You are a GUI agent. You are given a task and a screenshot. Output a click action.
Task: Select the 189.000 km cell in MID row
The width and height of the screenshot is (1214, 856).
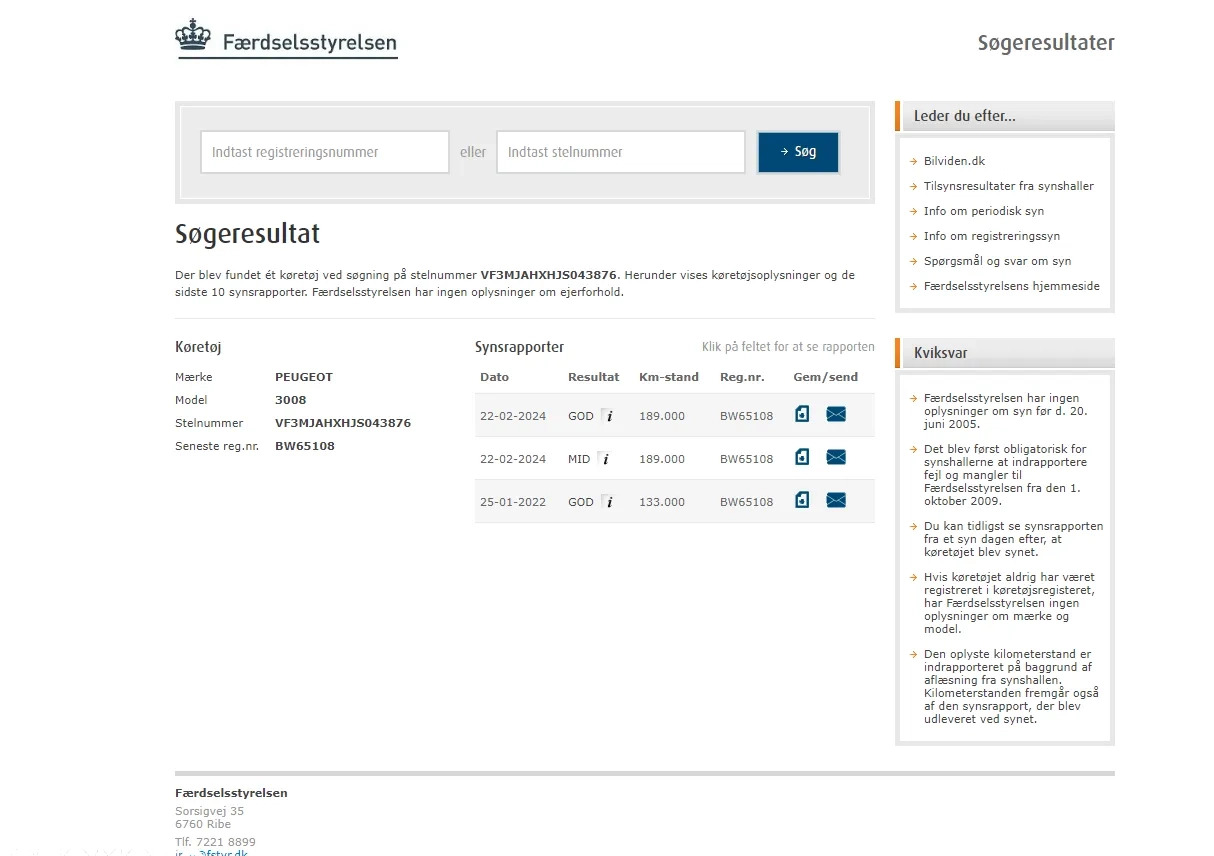click(x=662, y=459)
